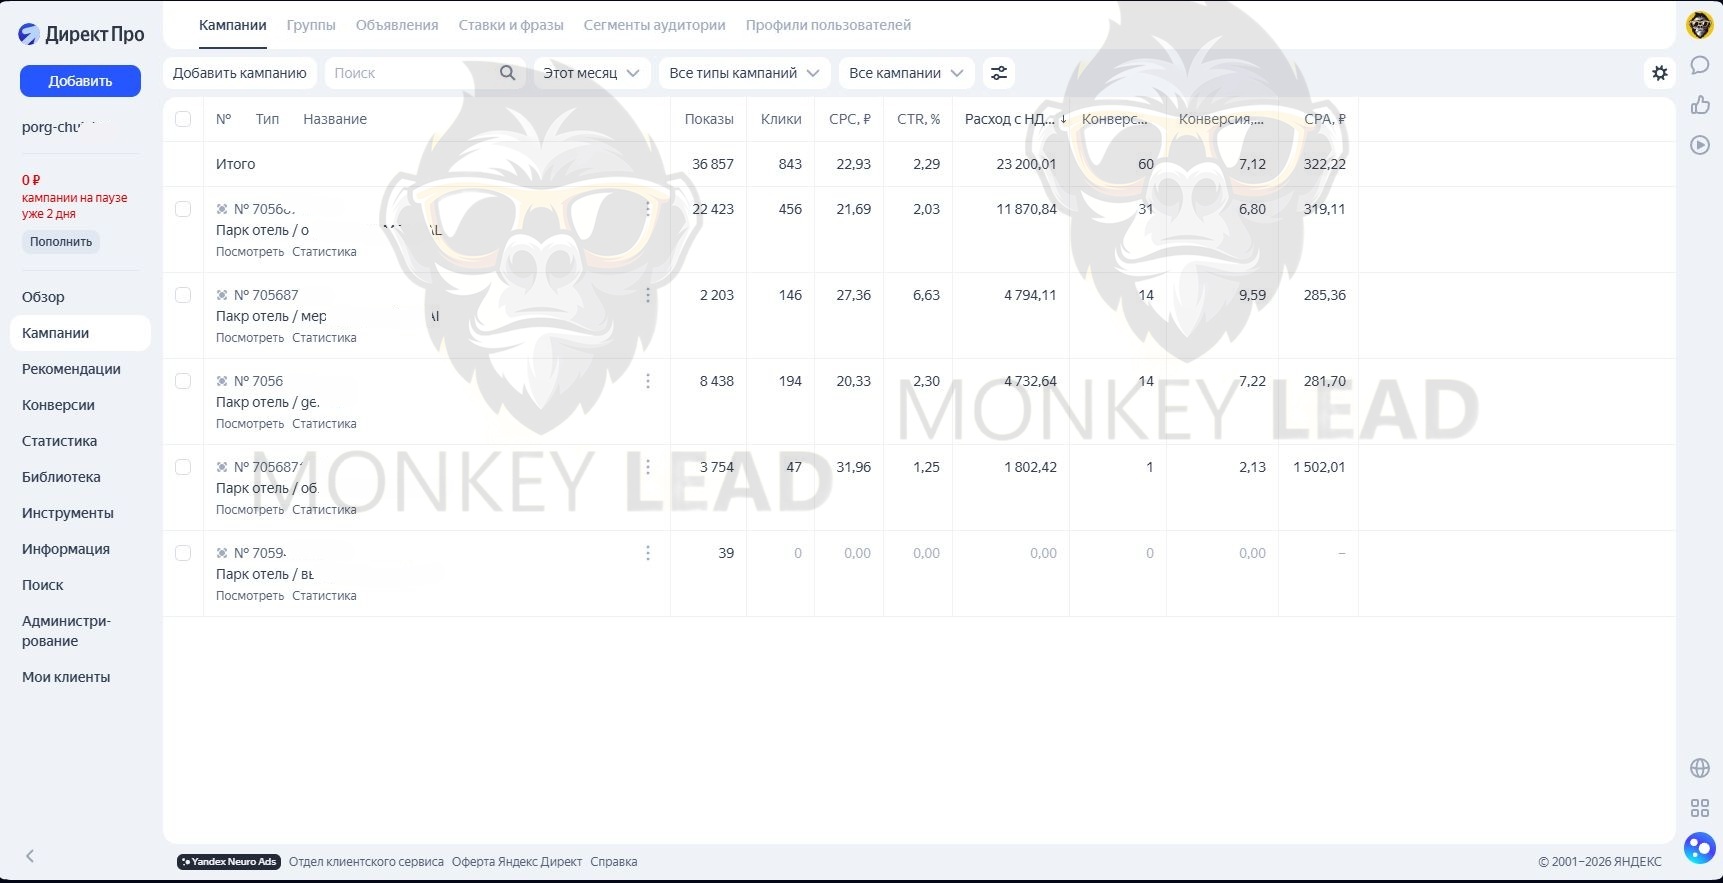Open the apps grid icon
Image resolution: width=1723 pixels, height=883 pixels.
pos(1699,808)
